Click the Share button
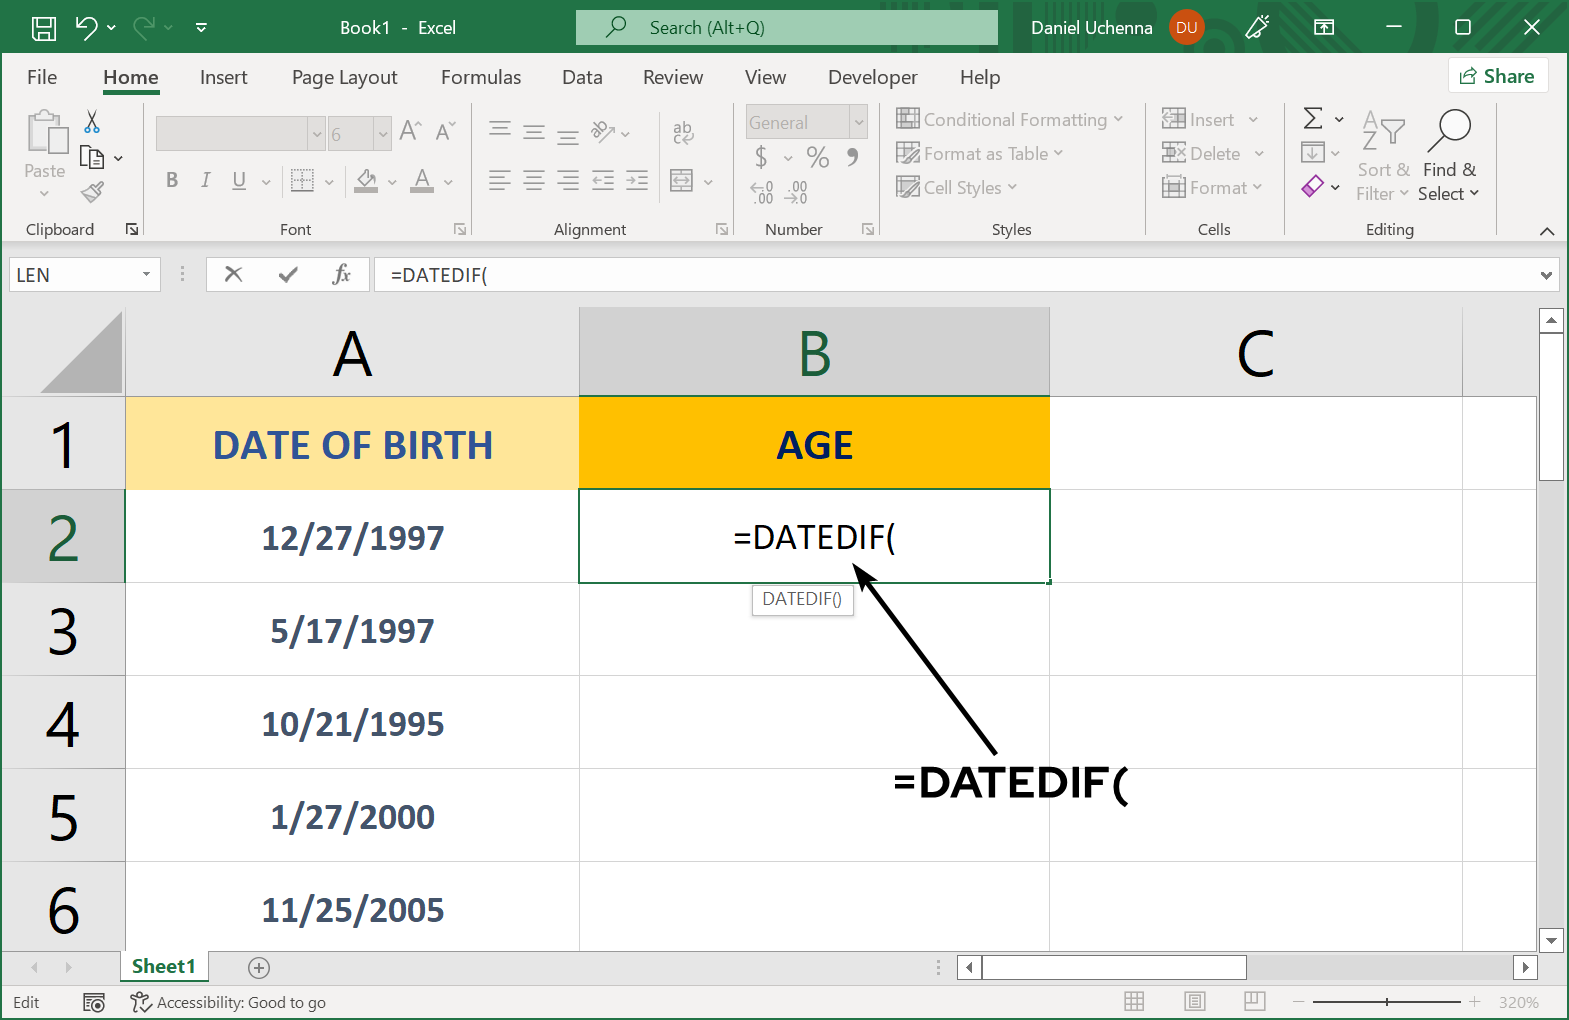The width and height of the screenshot is (1569, 1020). [1497, 76]
